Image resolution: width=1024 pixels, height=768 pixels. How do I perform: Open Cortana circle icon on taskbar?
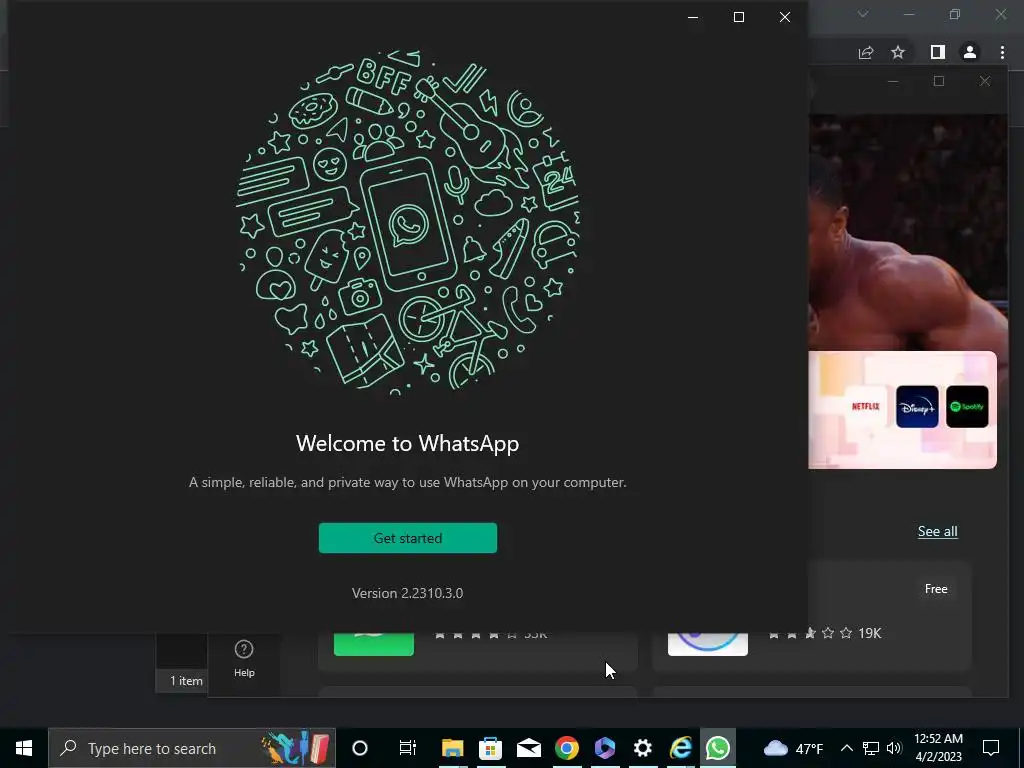tap(360, 748)
